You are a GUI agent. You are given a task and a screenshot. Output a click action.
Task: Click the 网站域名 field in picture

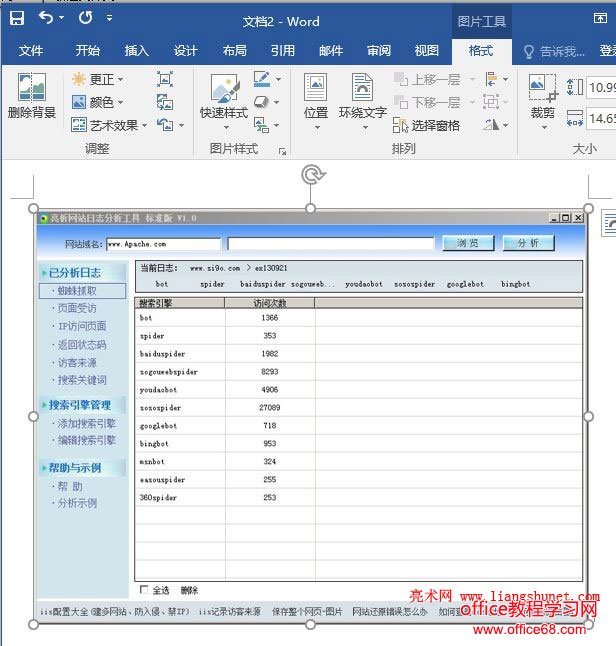[163, 244]
